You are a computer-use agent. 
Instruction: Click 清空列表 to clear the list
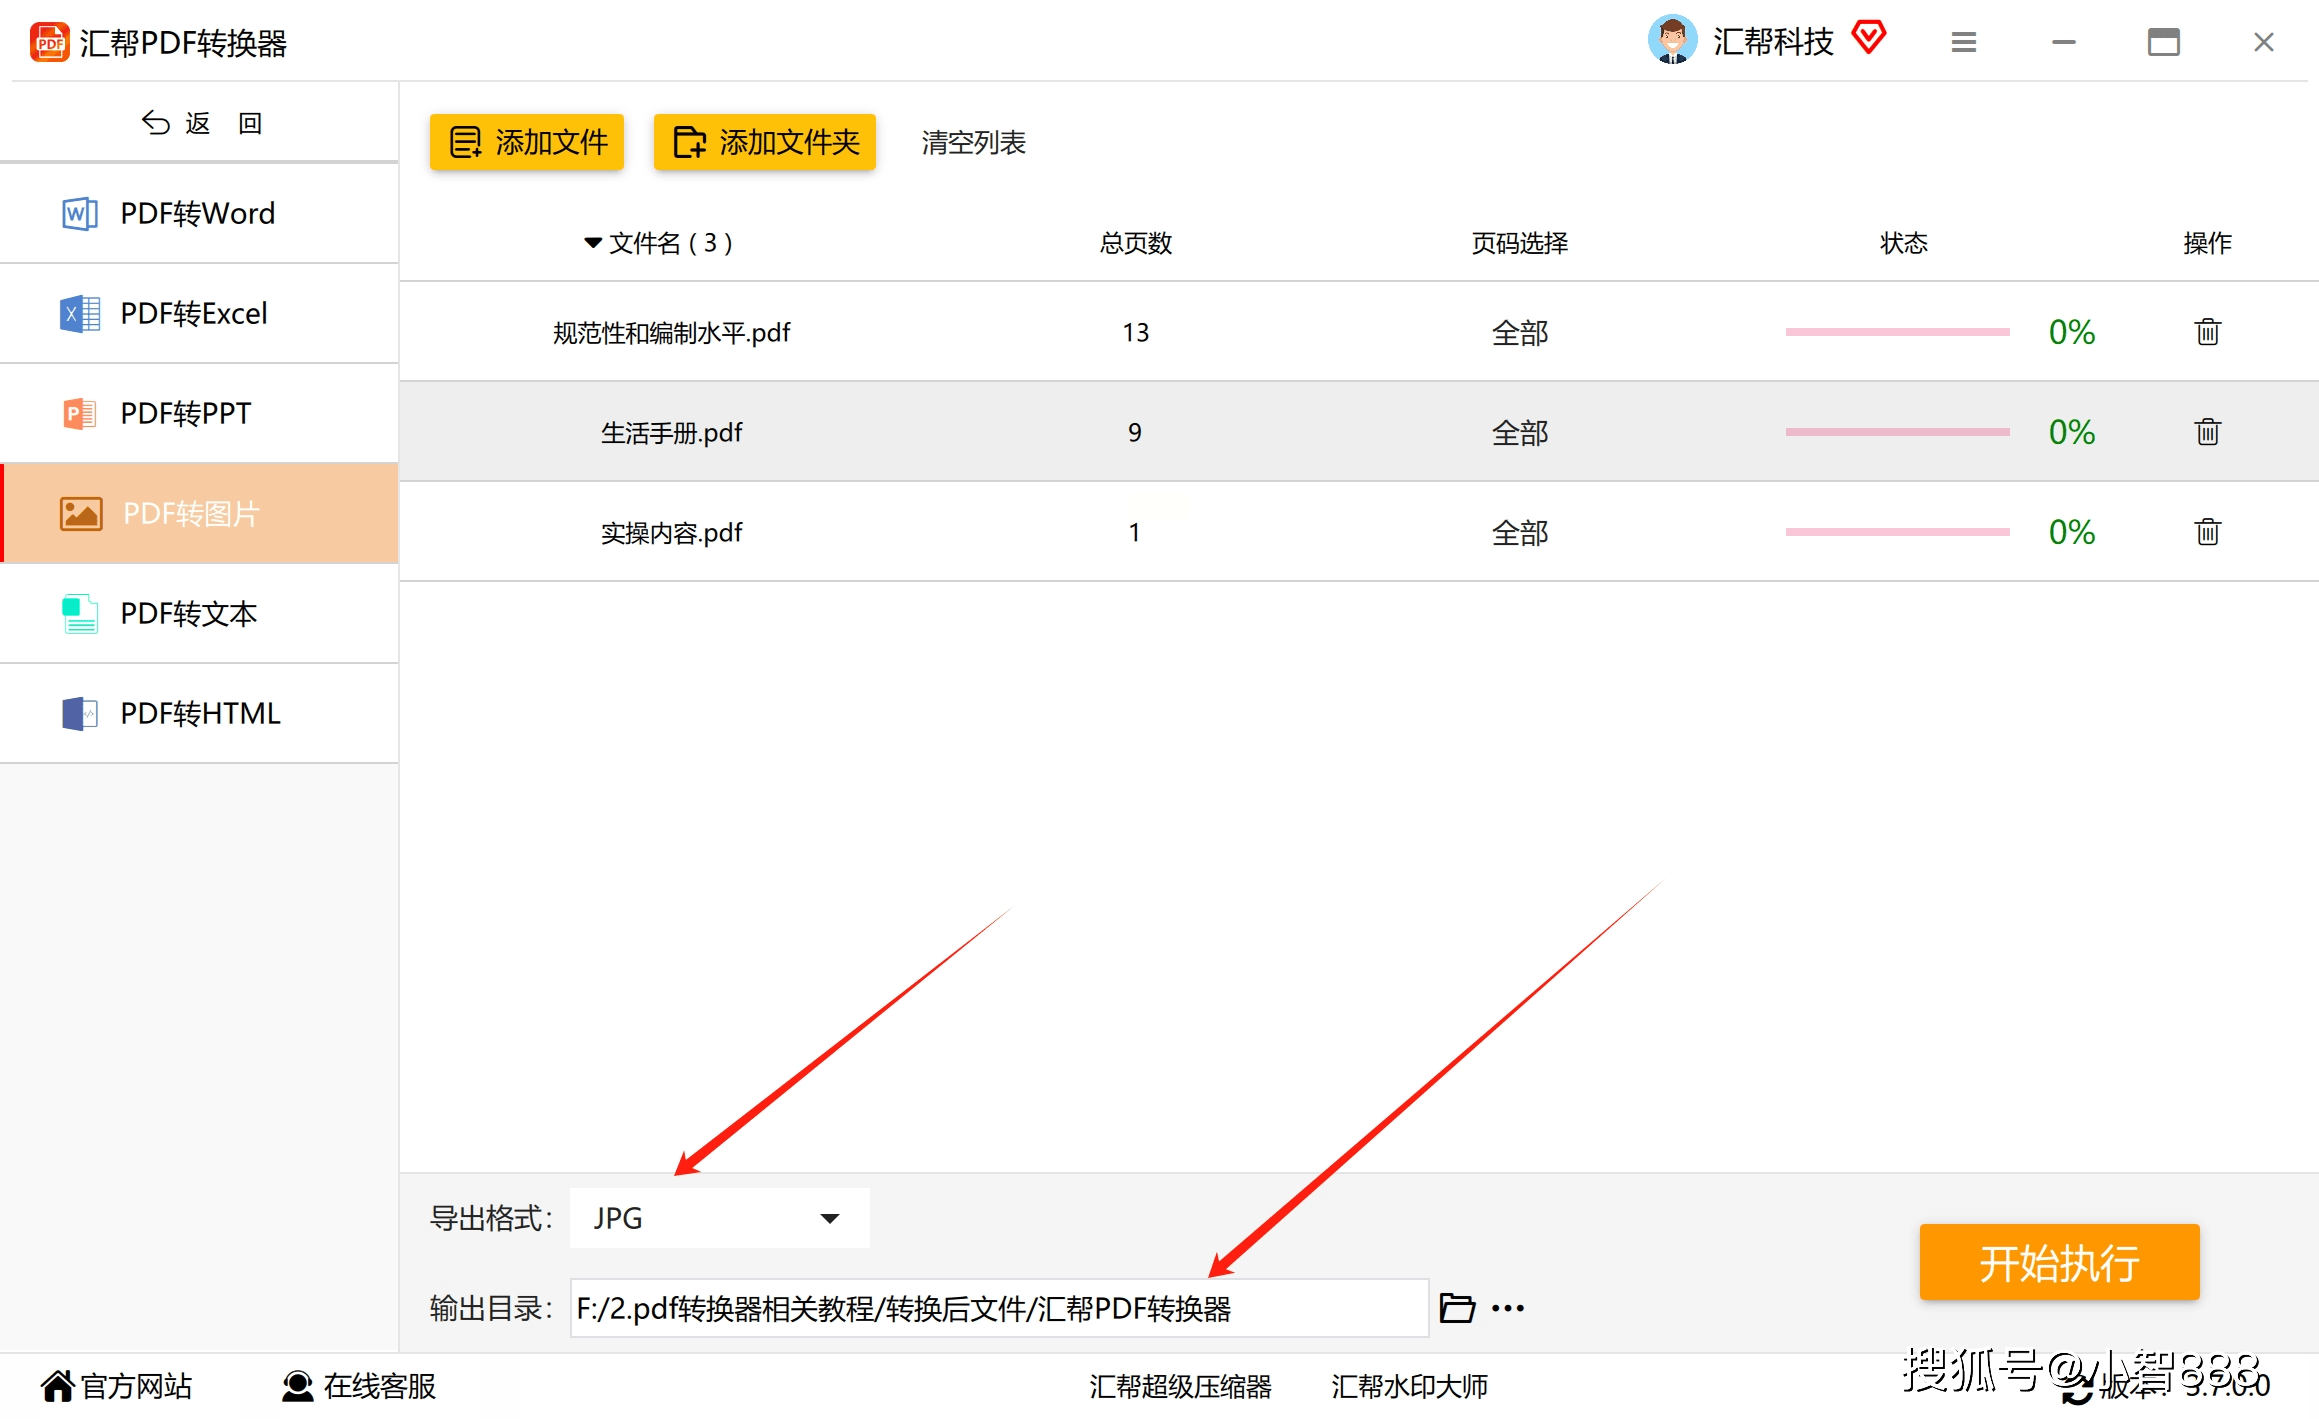973,142
